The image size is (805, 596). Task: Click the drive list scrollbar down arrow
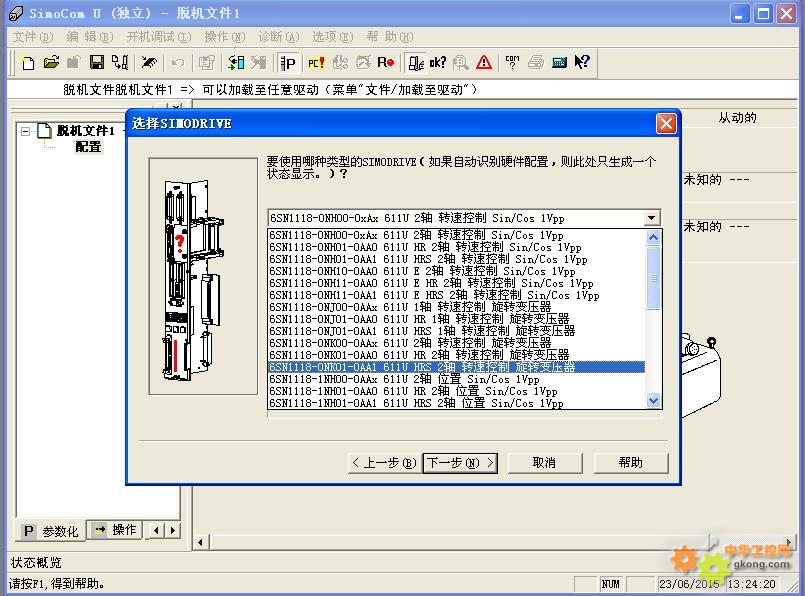654,400
